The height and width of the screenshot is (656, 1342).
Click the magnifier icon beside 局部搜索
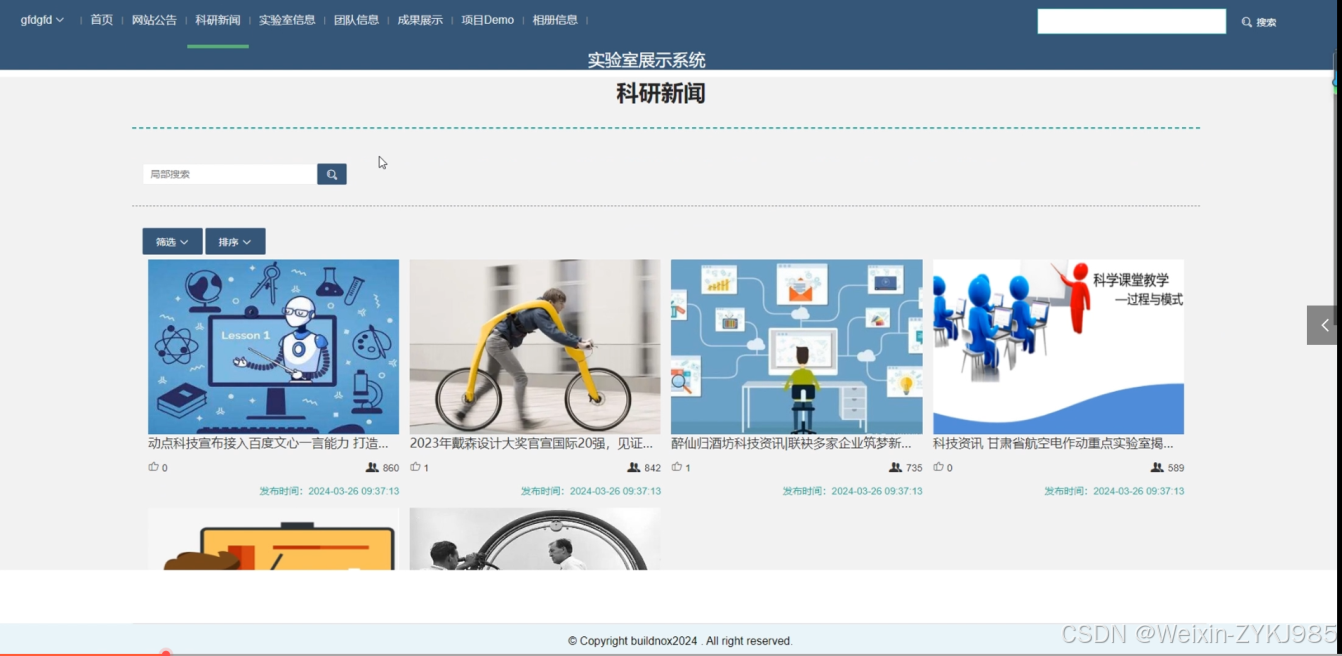point(332,174)
